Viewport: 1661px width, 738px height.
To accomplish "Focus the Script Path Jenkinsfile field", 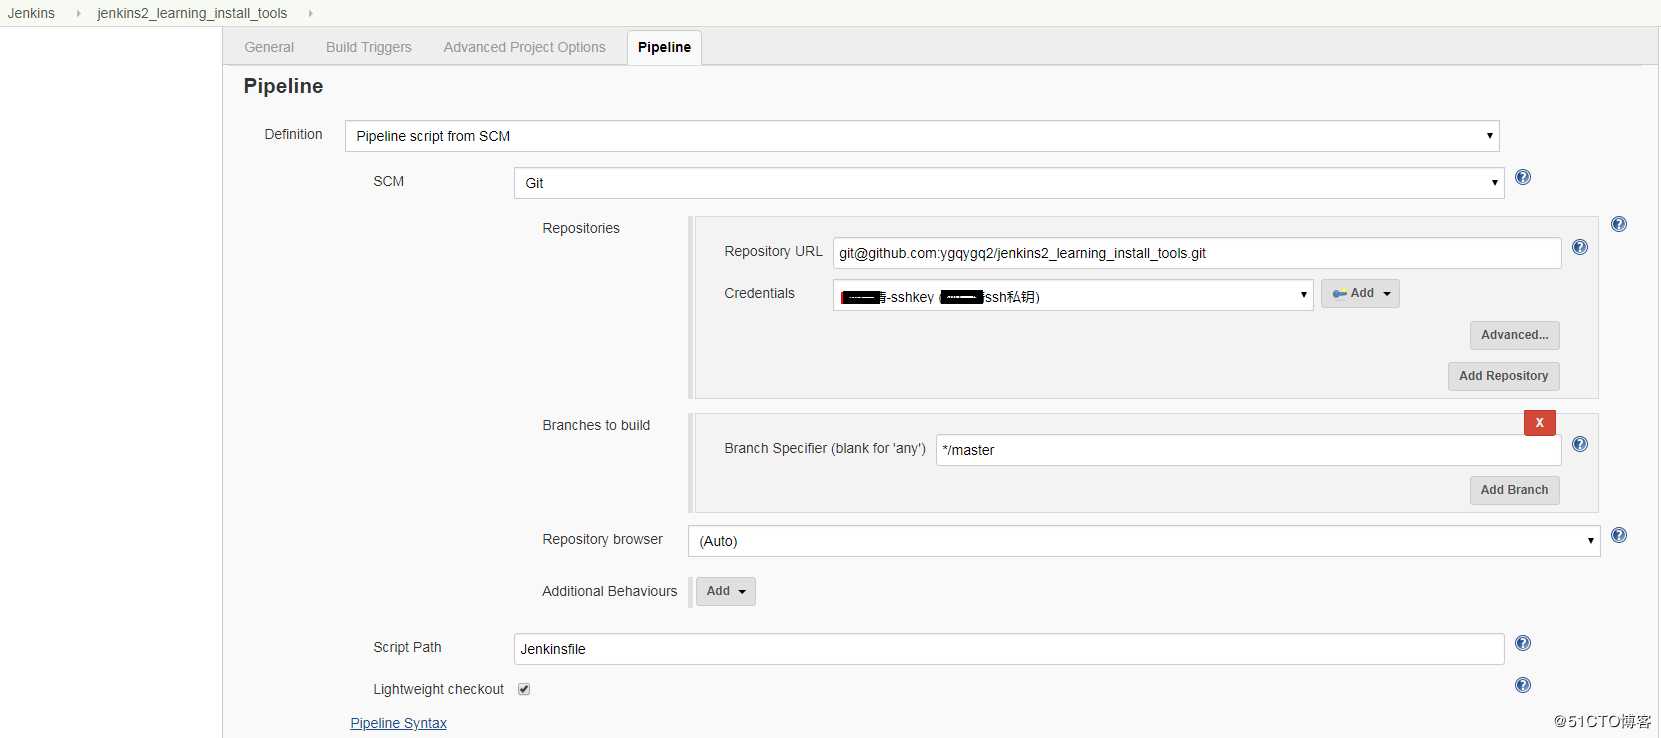I will tap(1009, 649).
